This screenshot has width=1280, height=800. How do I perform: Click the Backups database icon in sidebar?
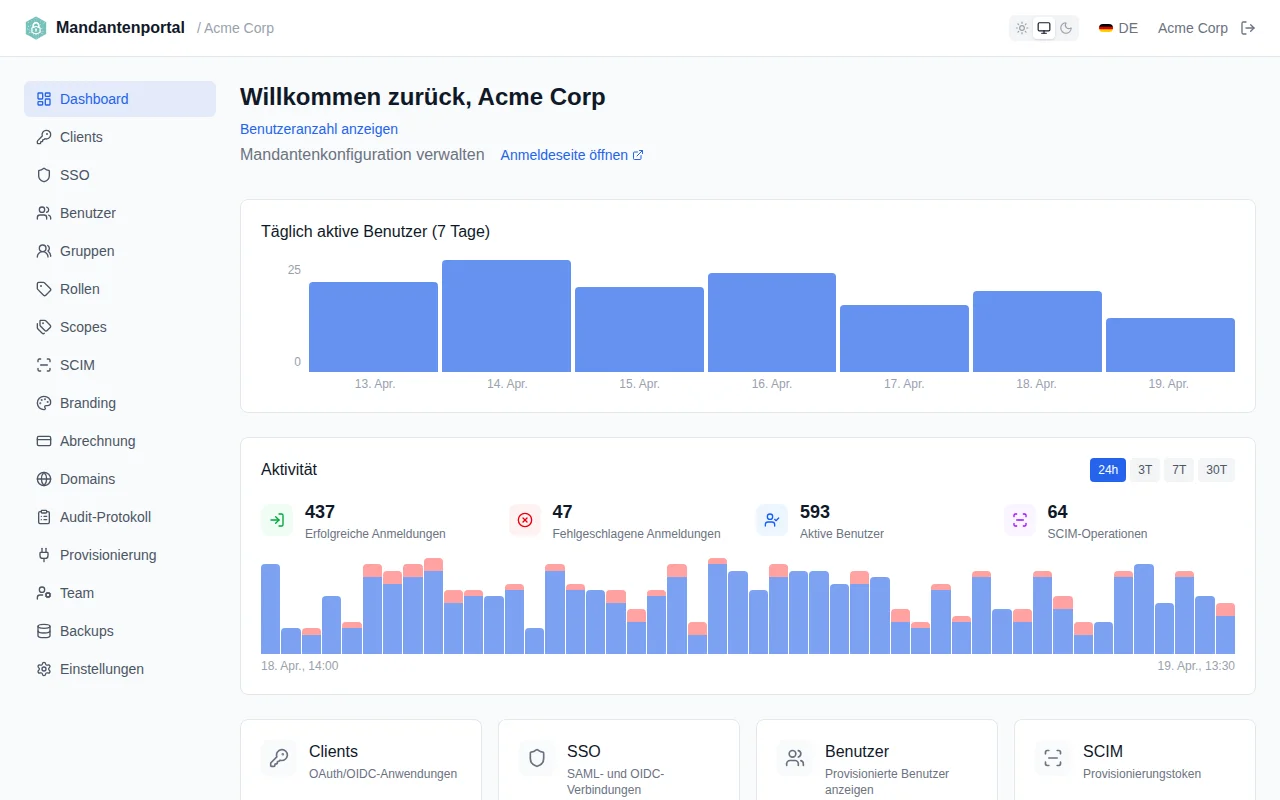pos(44,631)
